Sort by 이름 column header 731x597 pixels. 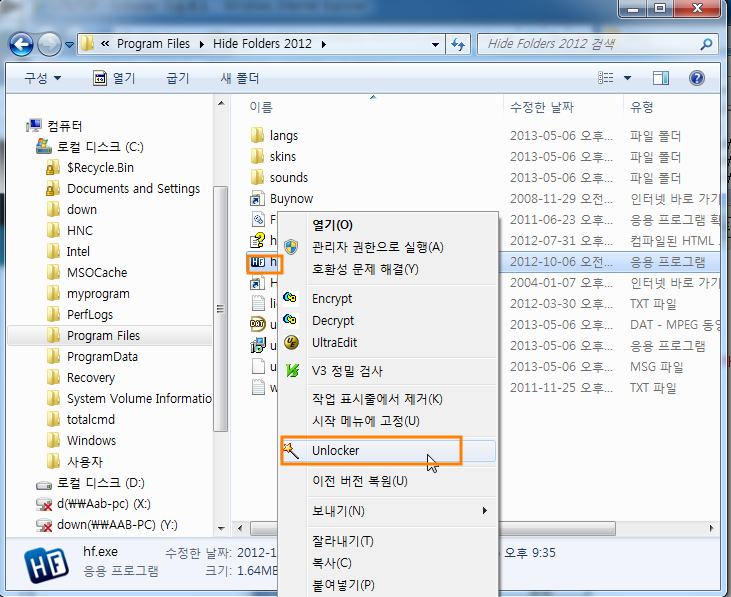(x=261, y=107)
